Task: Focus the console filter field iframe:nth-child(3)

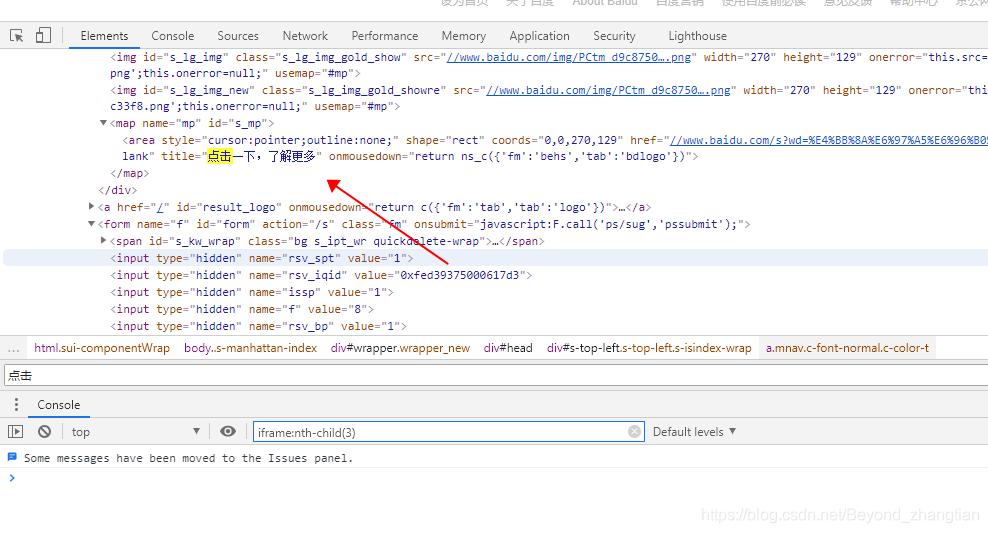Action: [449, 432]
